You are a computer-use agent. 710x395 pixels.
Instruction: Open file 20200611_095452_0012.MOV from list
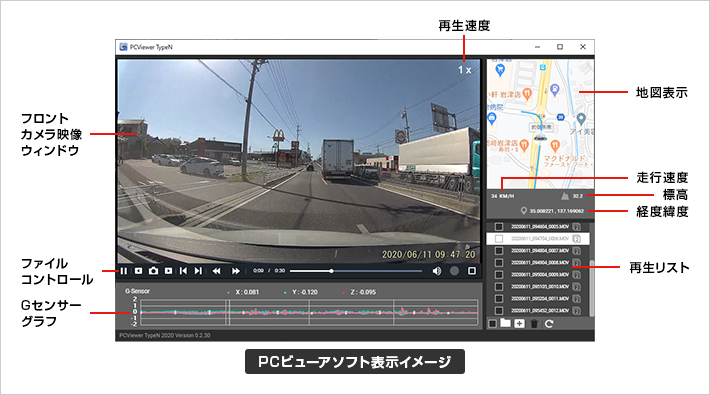point(540,311)
